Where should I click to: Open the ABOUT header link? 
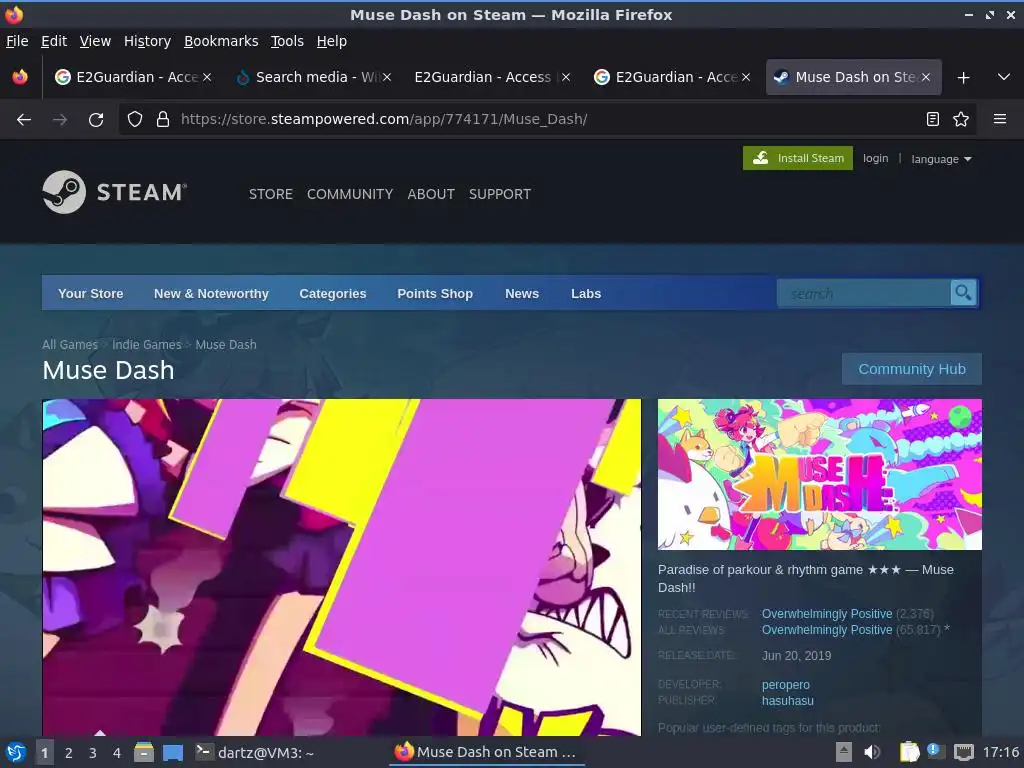point(431,194)
